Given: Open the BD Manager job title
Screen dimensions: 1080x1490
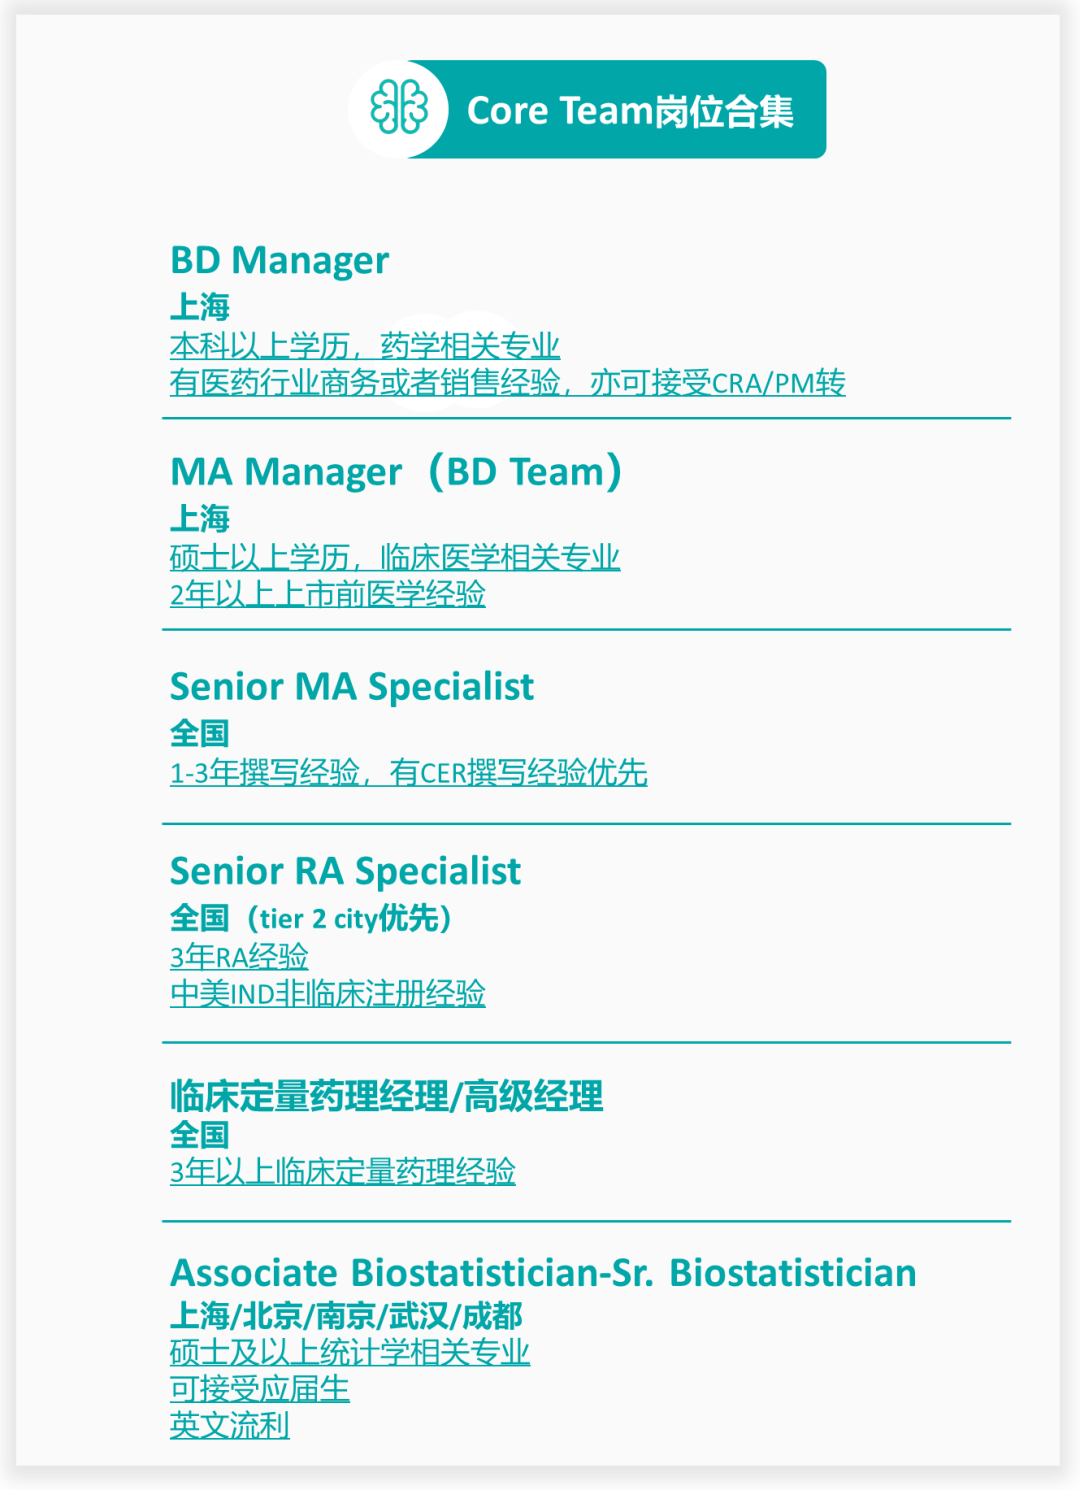Looking at the screenshot, I should [x=279, y=260].
